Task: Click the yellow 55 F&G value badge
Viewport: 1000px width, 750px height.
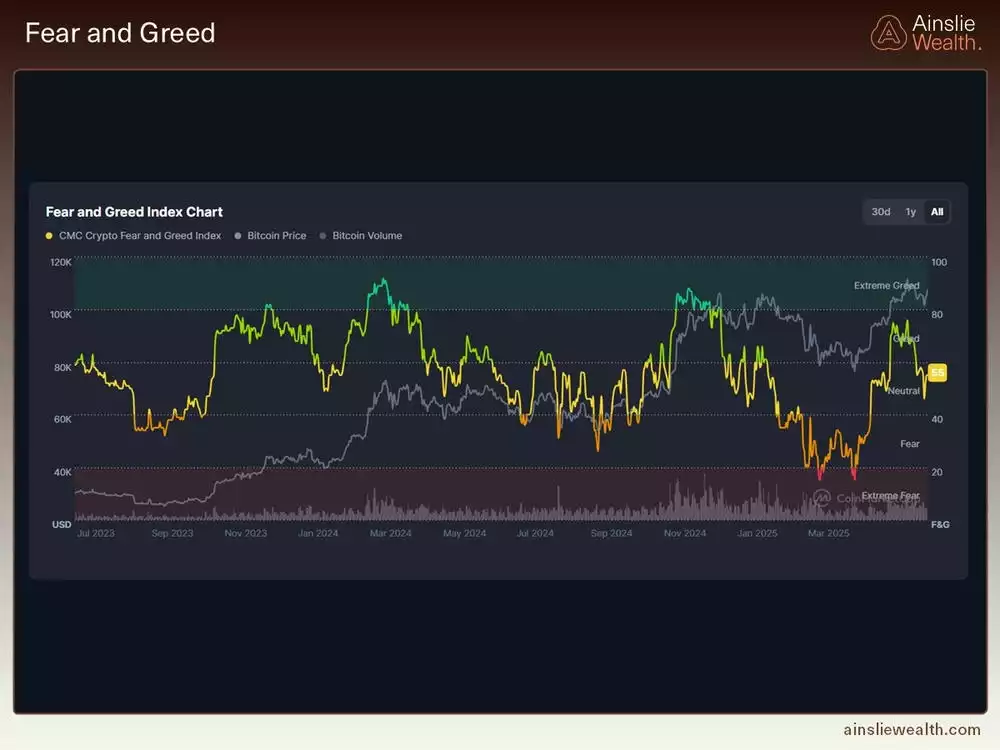Action: click(936, 371)
